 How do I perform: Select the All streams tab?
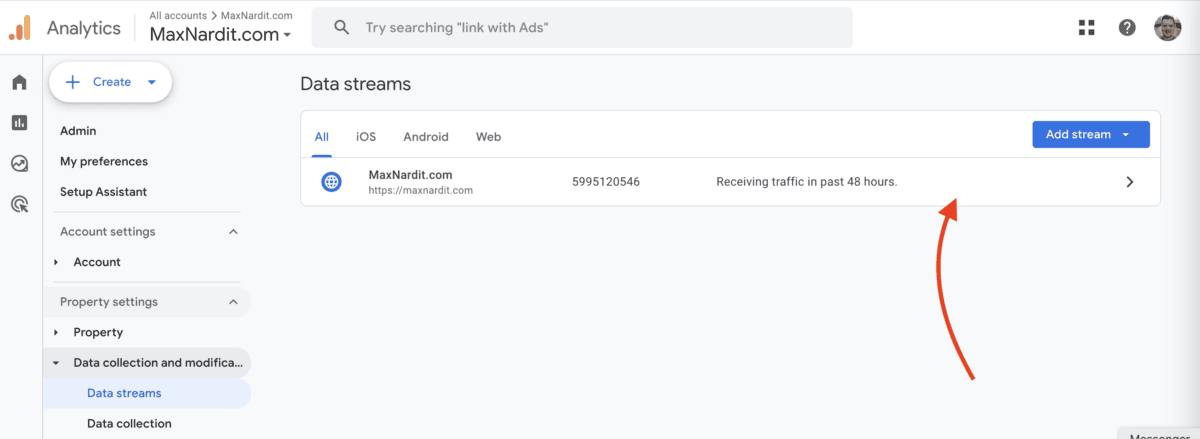pos(321,137)
